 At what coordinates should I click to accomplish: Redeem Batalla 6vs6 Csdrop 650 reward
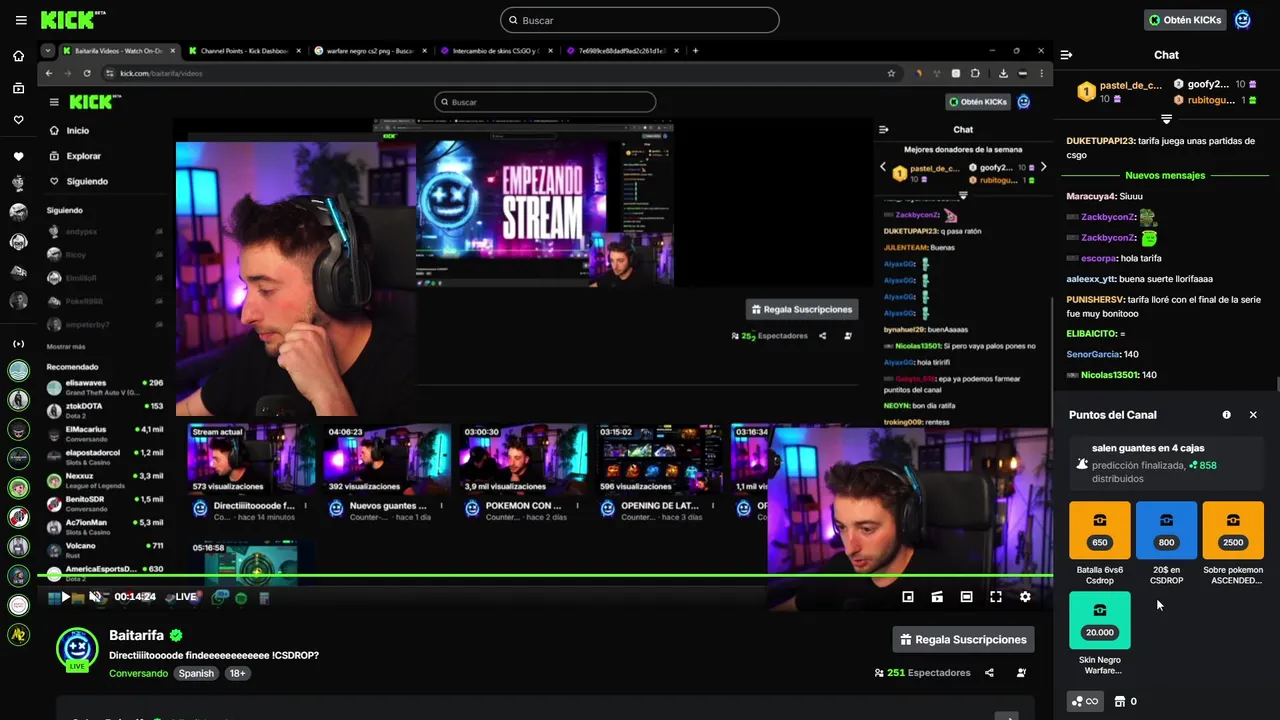1100,543
